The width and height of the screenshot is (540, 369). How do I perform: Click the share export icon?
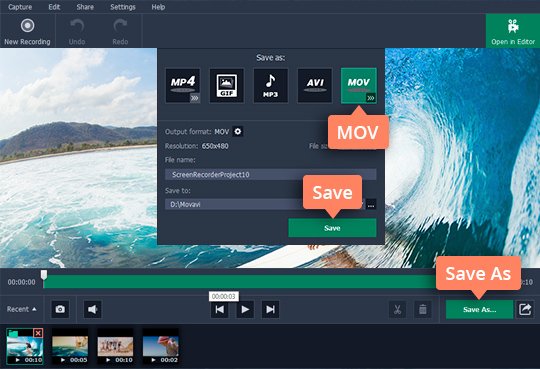point(525,309)
